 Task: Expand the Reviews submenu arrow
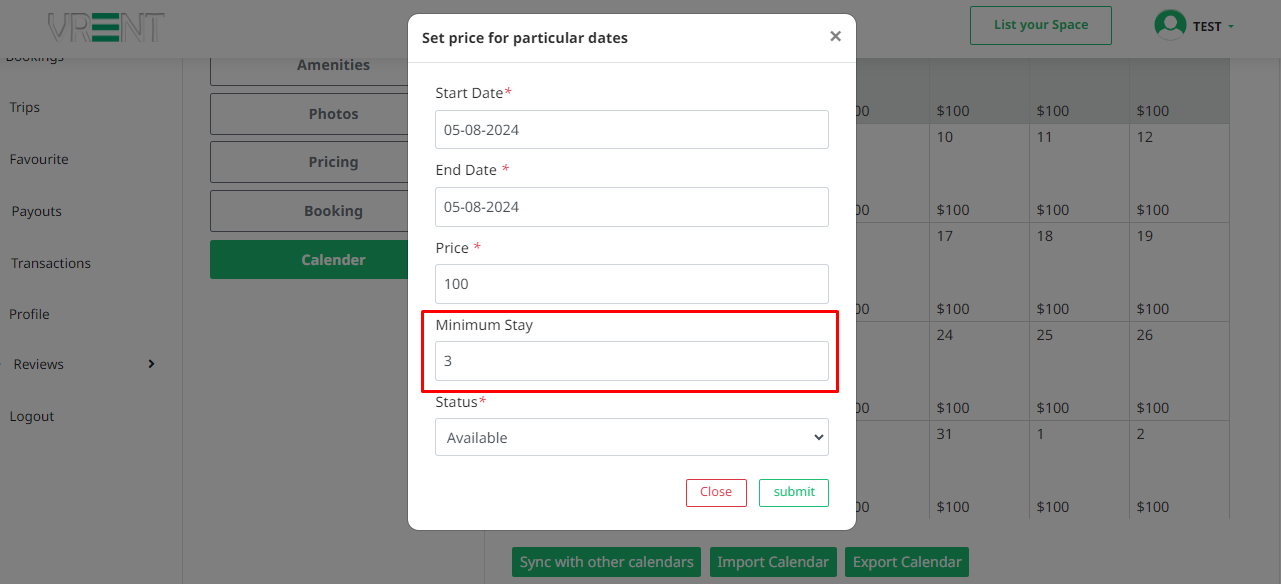[151, 364]
